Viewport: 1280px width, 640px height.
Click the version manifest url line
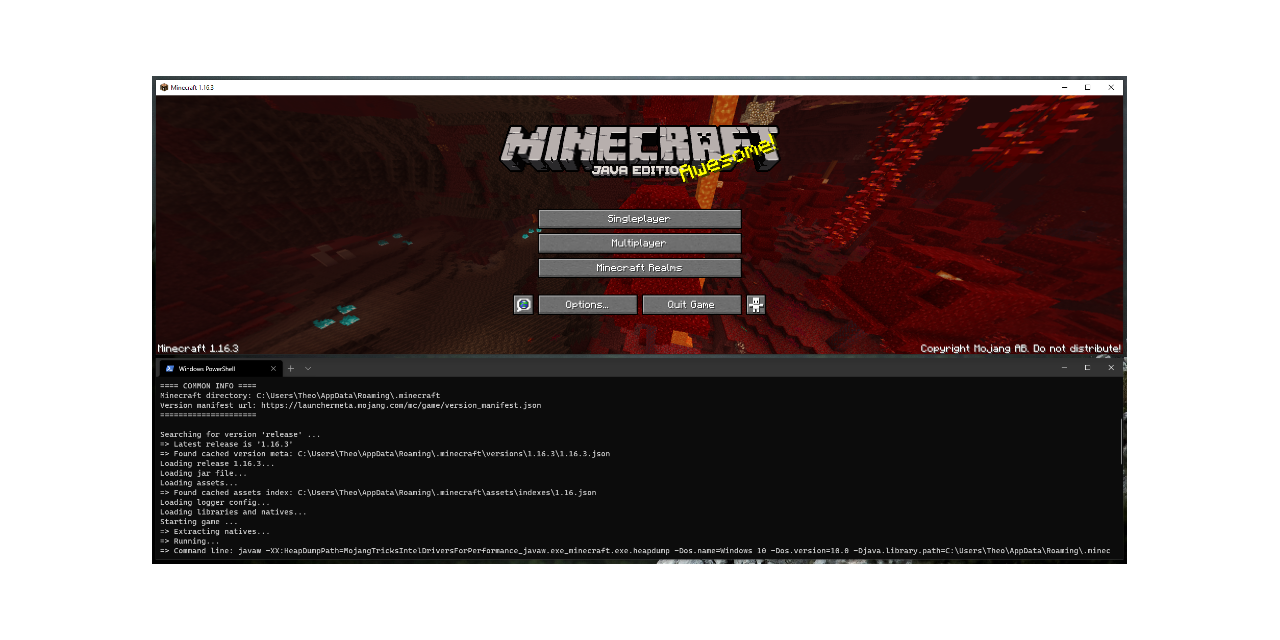[351, 406]
